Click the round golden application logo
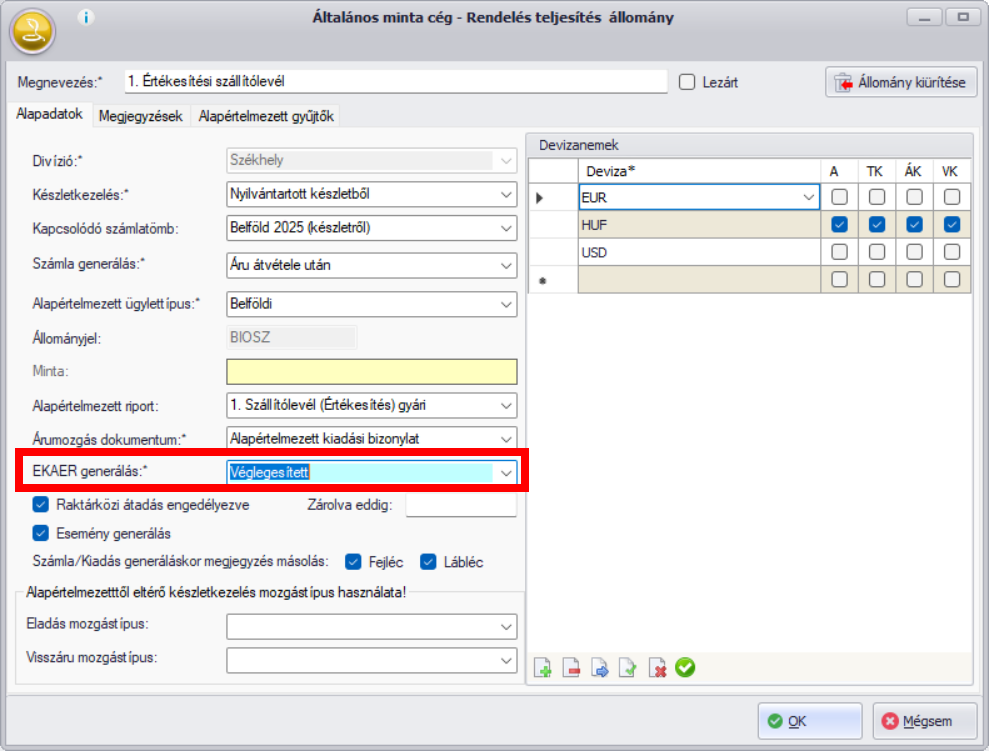The image size is (989, 751). click(33, 32)
